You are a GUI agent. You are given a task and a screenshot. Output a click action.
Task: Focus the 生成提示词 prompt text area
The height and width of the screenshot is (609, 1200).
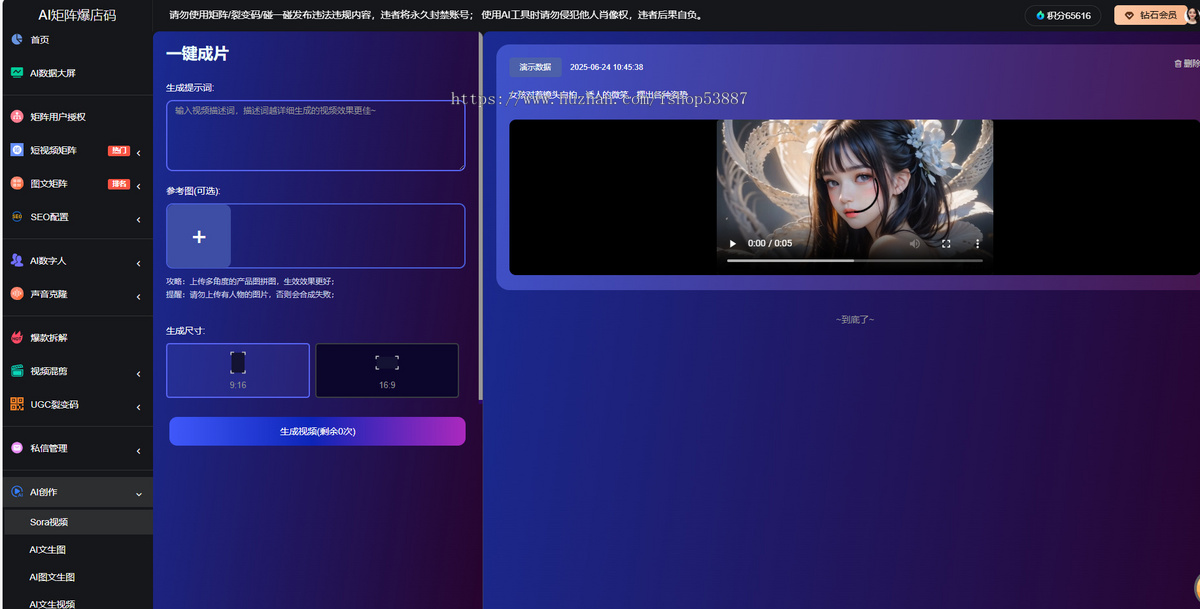click(315, 135)
